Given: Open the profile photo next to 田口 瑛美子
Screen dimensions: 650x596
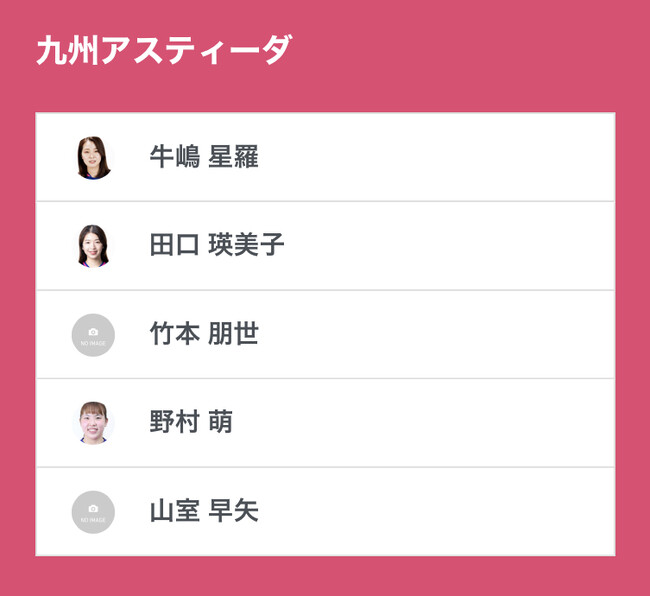Looking at the screenshot, I should 93,246.
